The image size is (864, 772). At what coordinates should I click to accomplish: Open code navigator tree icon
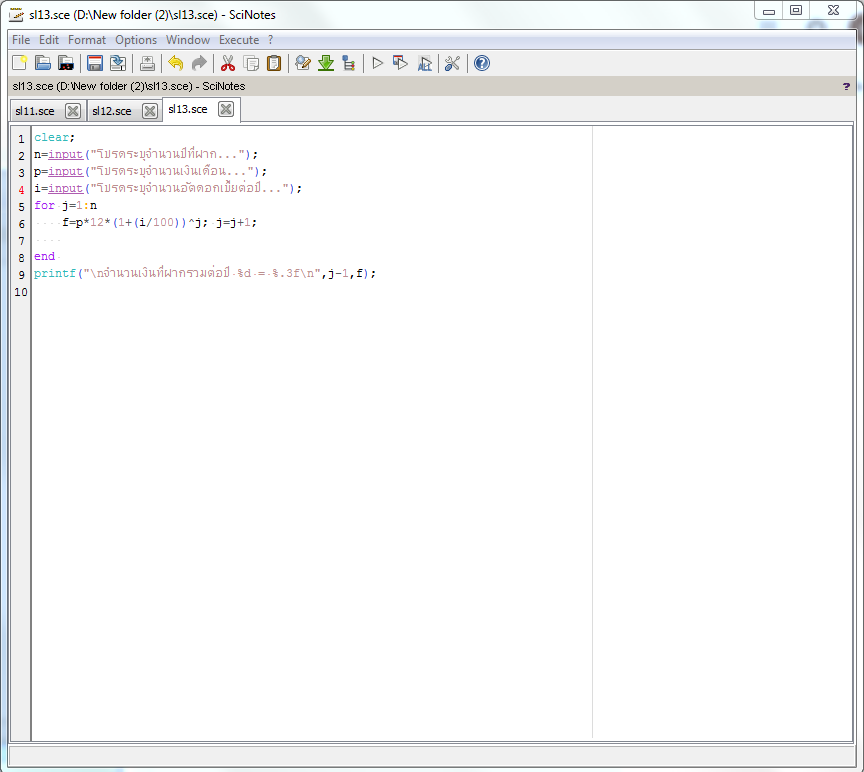point(348,63)
